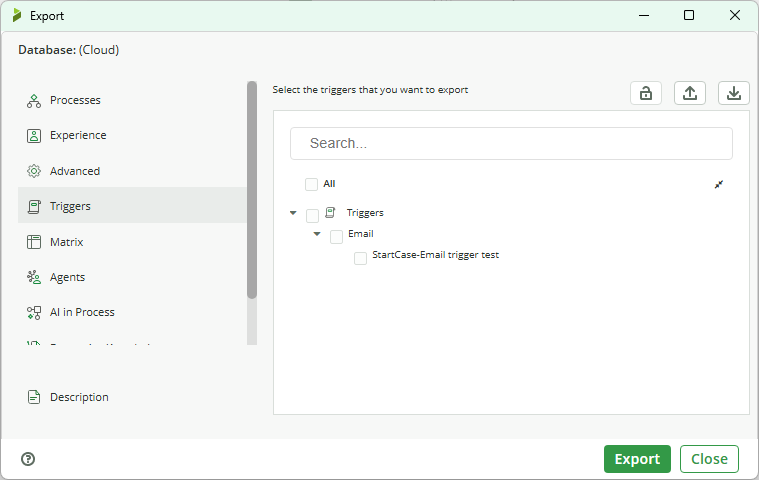
Task: Collapse the Triggers tree node
Action: pos(293,213)
